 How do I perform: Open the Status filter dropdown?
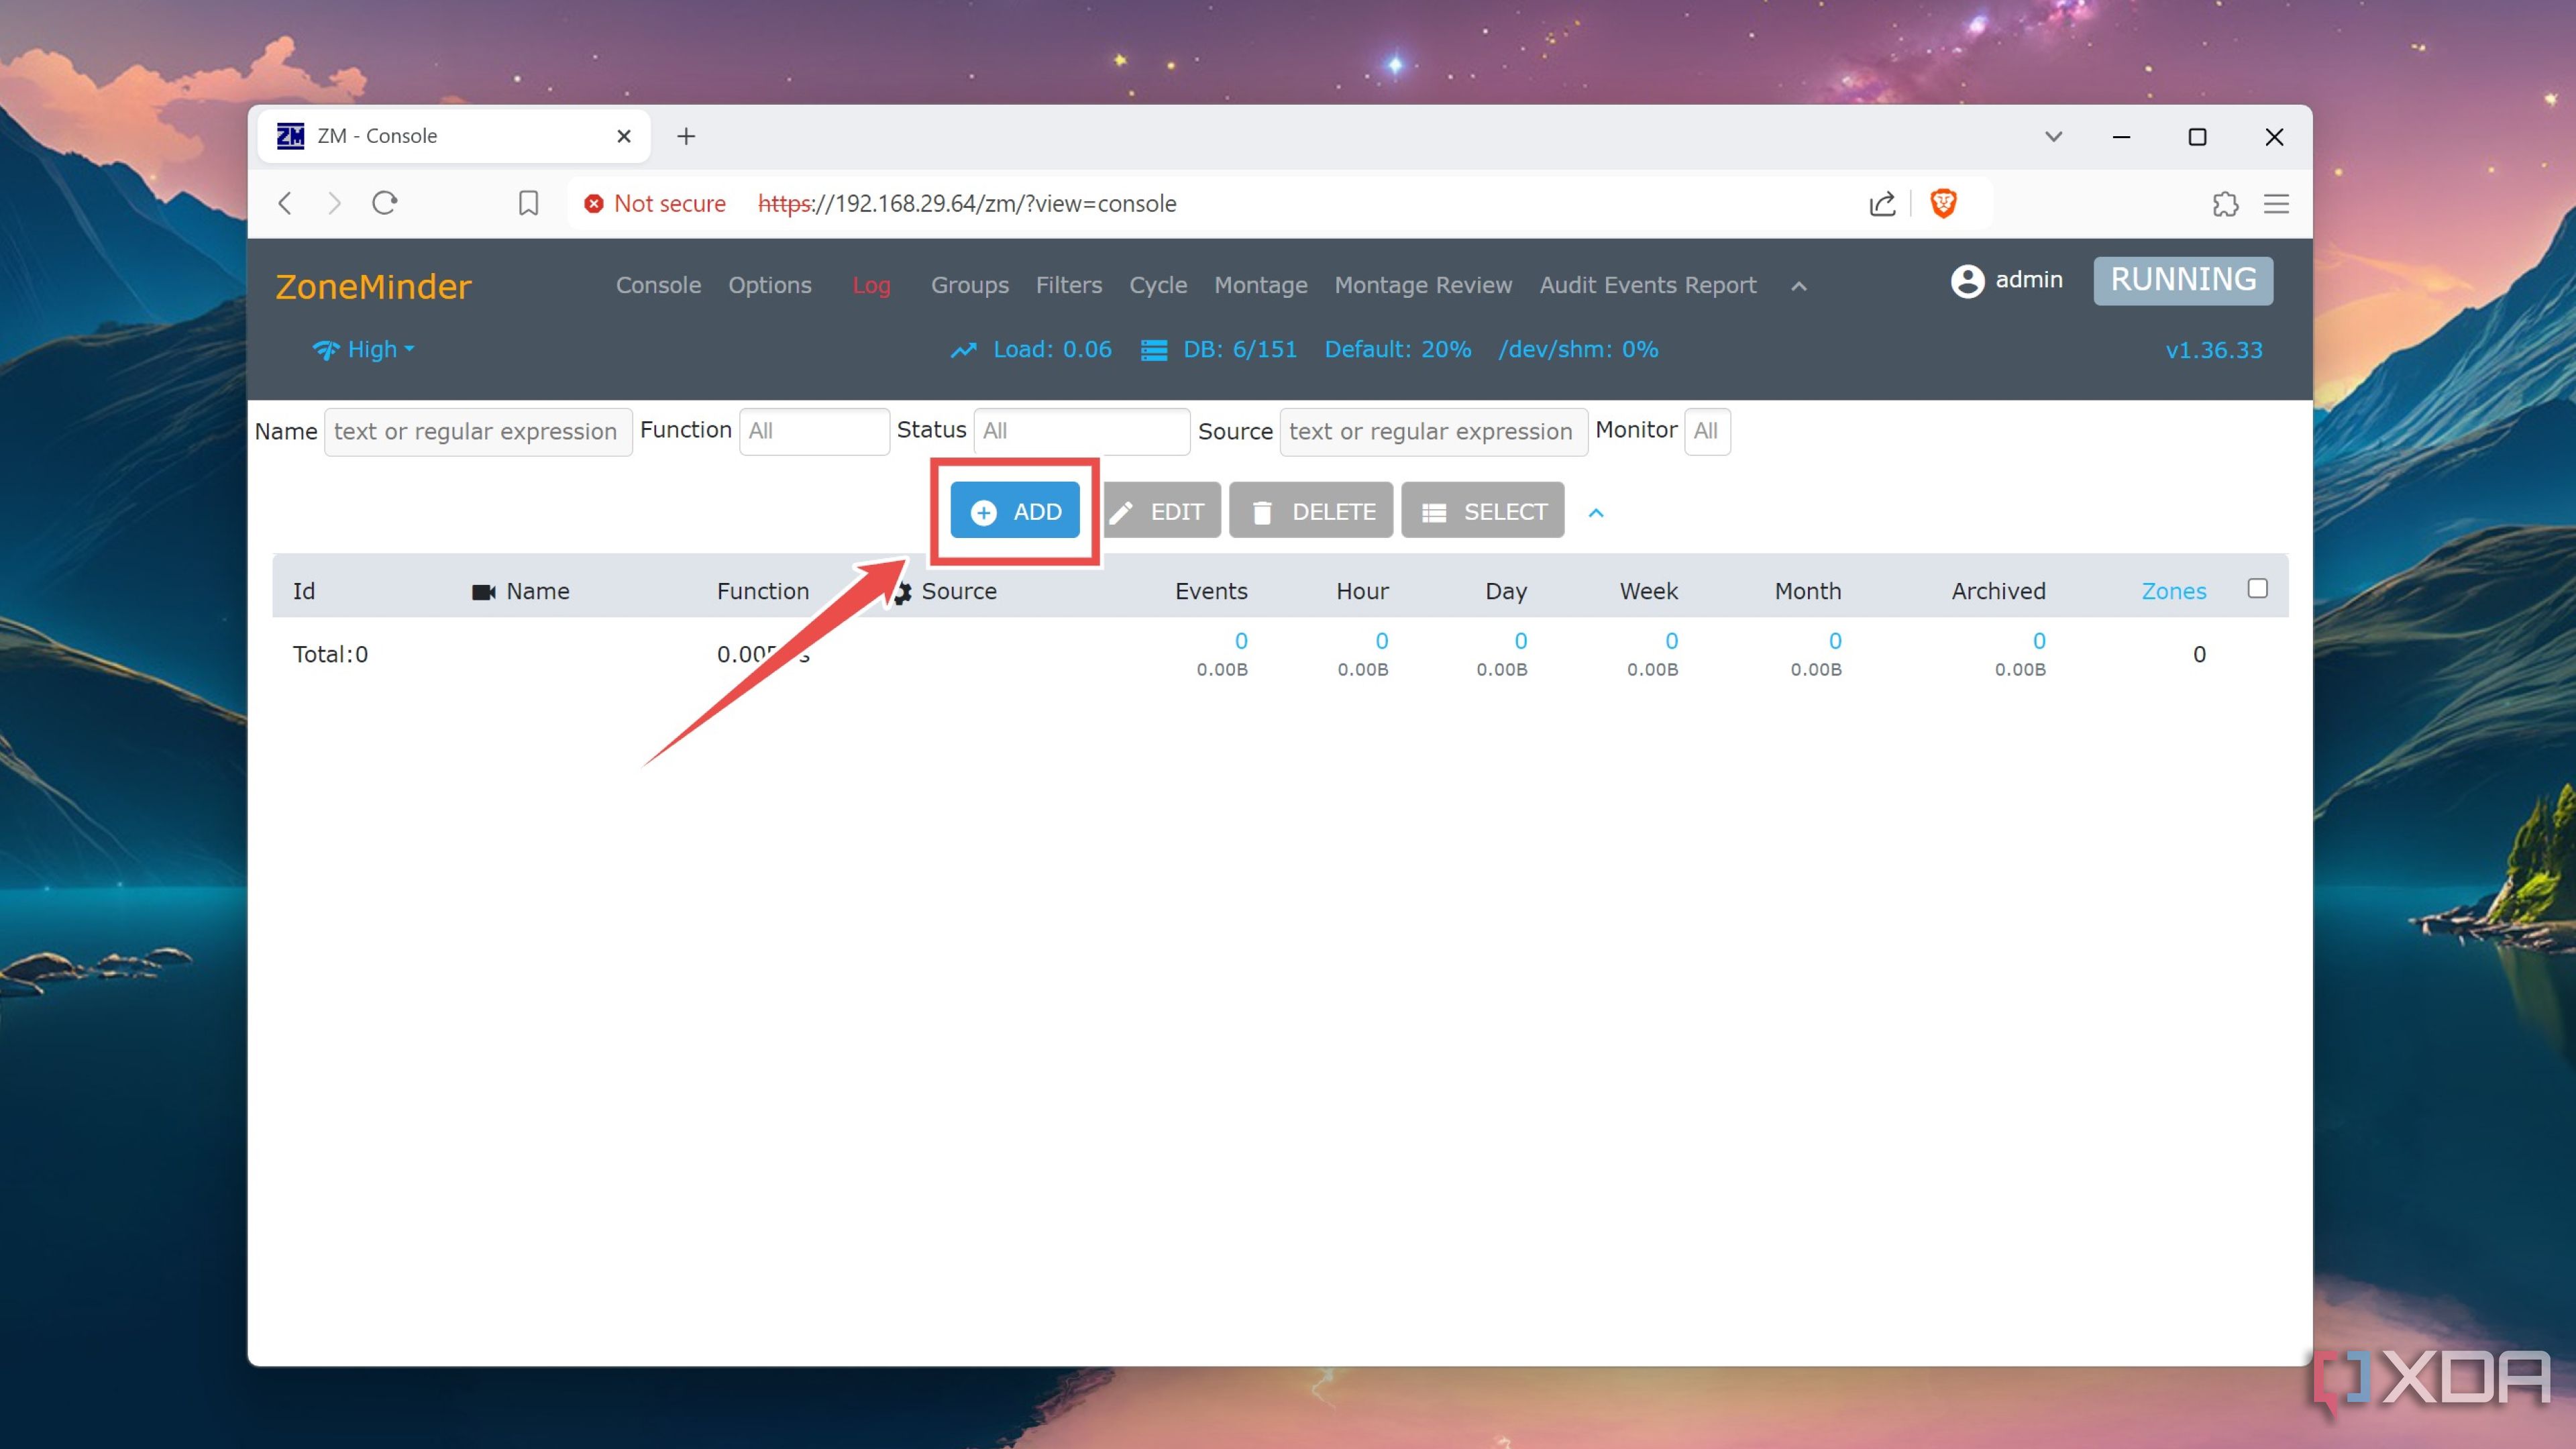point(1081,431)
